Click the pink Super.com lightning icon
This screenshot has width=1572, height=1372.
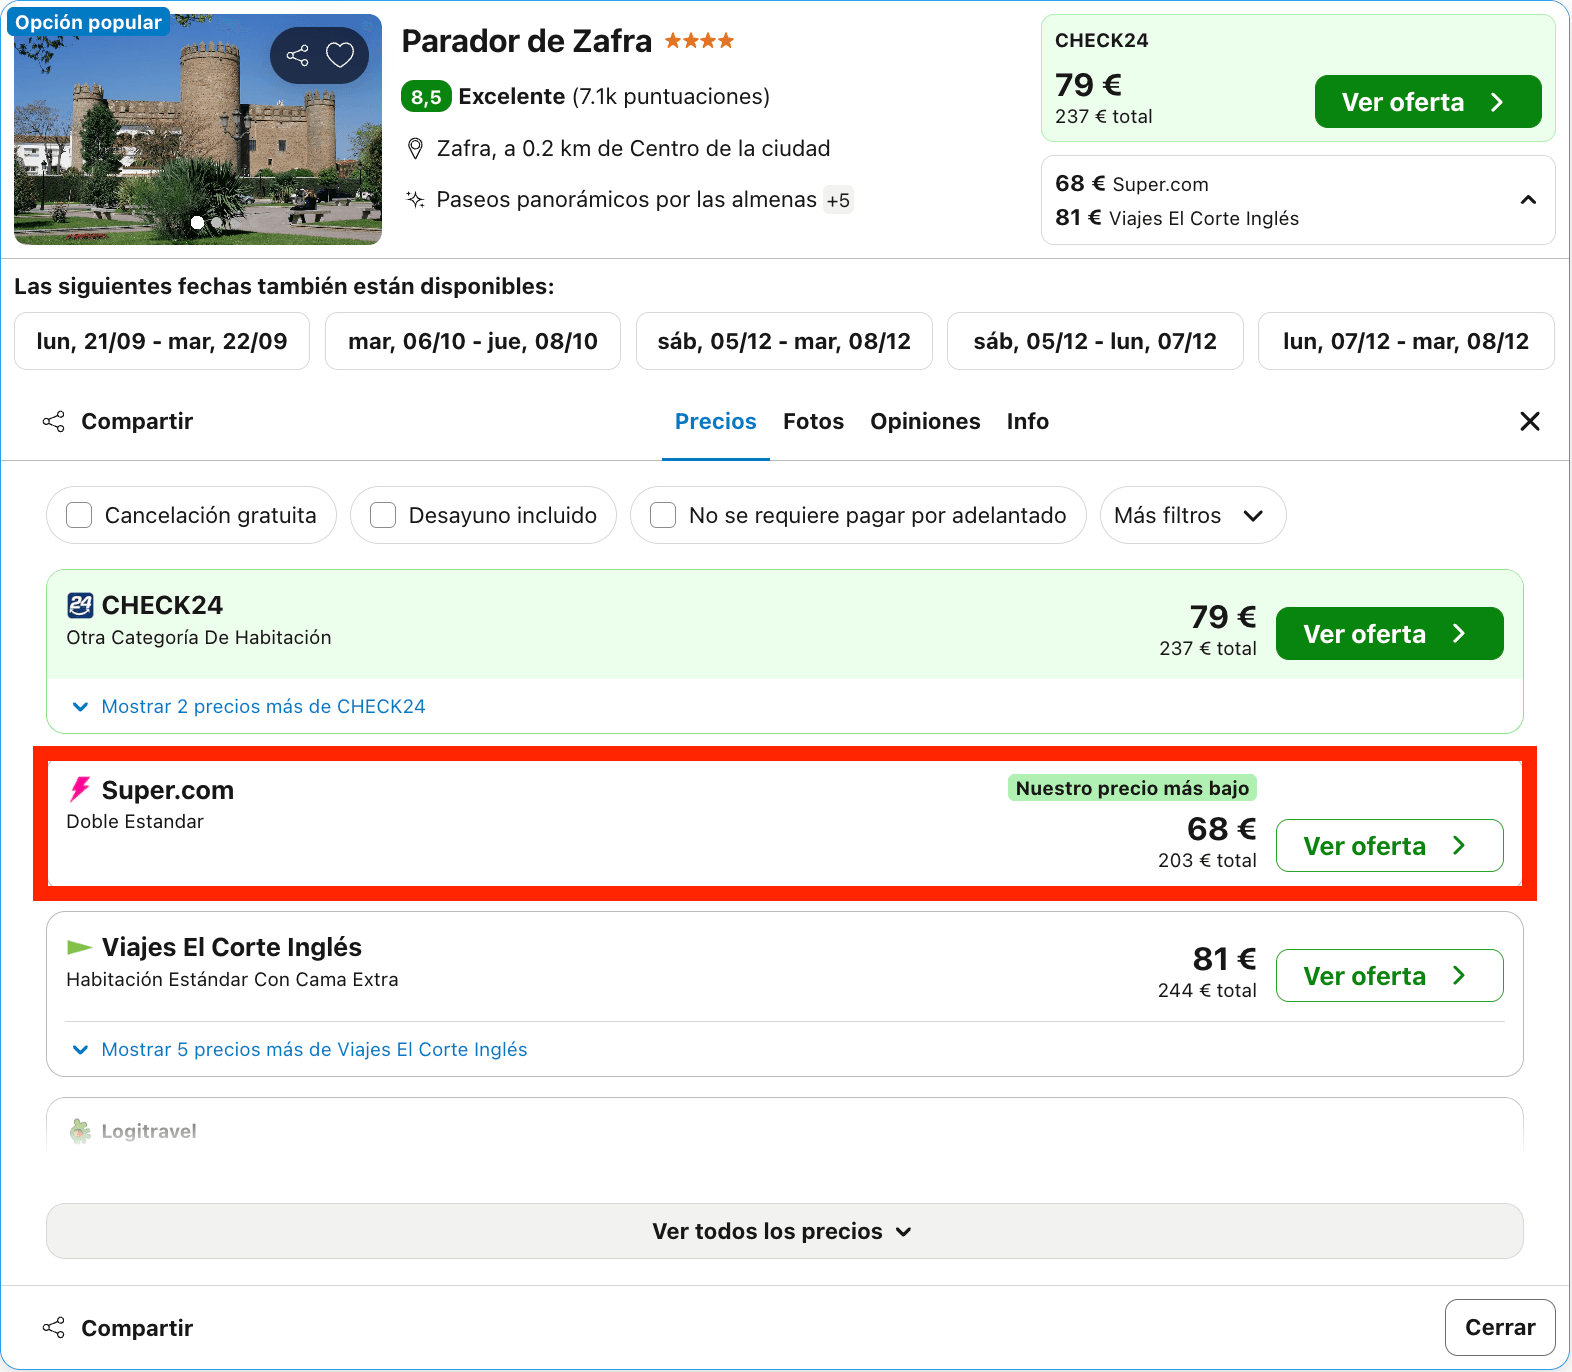[80, 790]
